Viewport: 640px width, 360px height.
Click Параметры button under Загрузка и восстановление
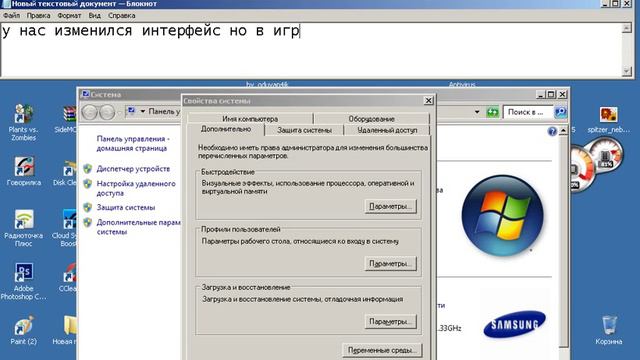coord(390,322)
